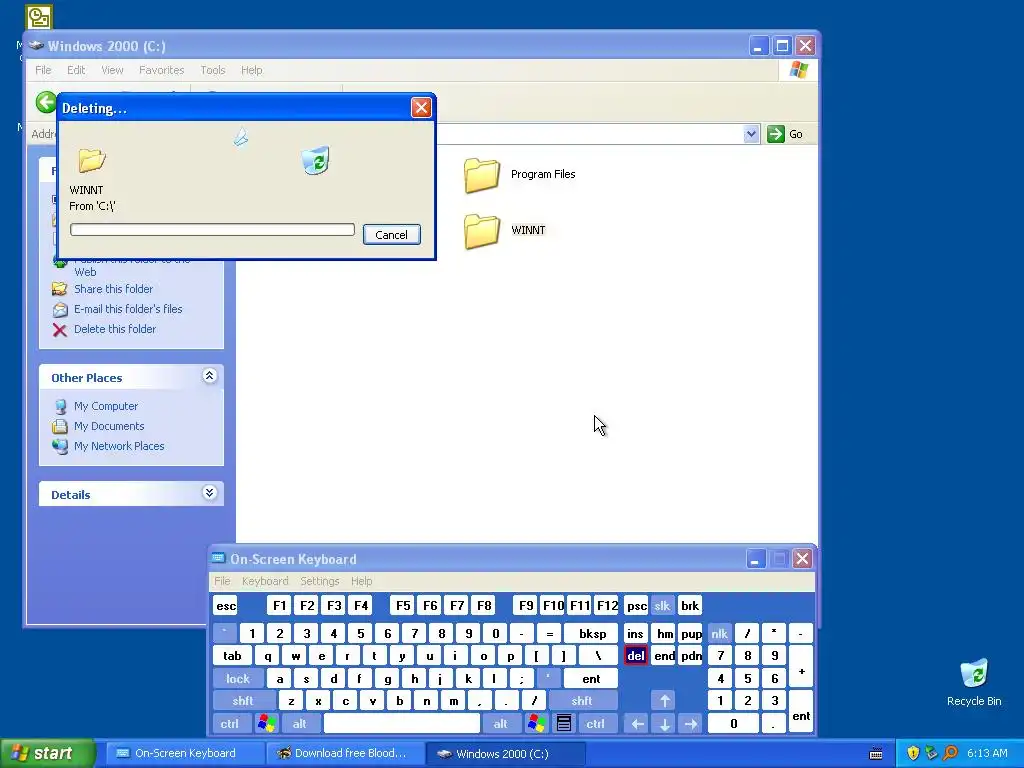
Task: Click the esc key on On-Screen Keyboard
Action: [226, 606]
